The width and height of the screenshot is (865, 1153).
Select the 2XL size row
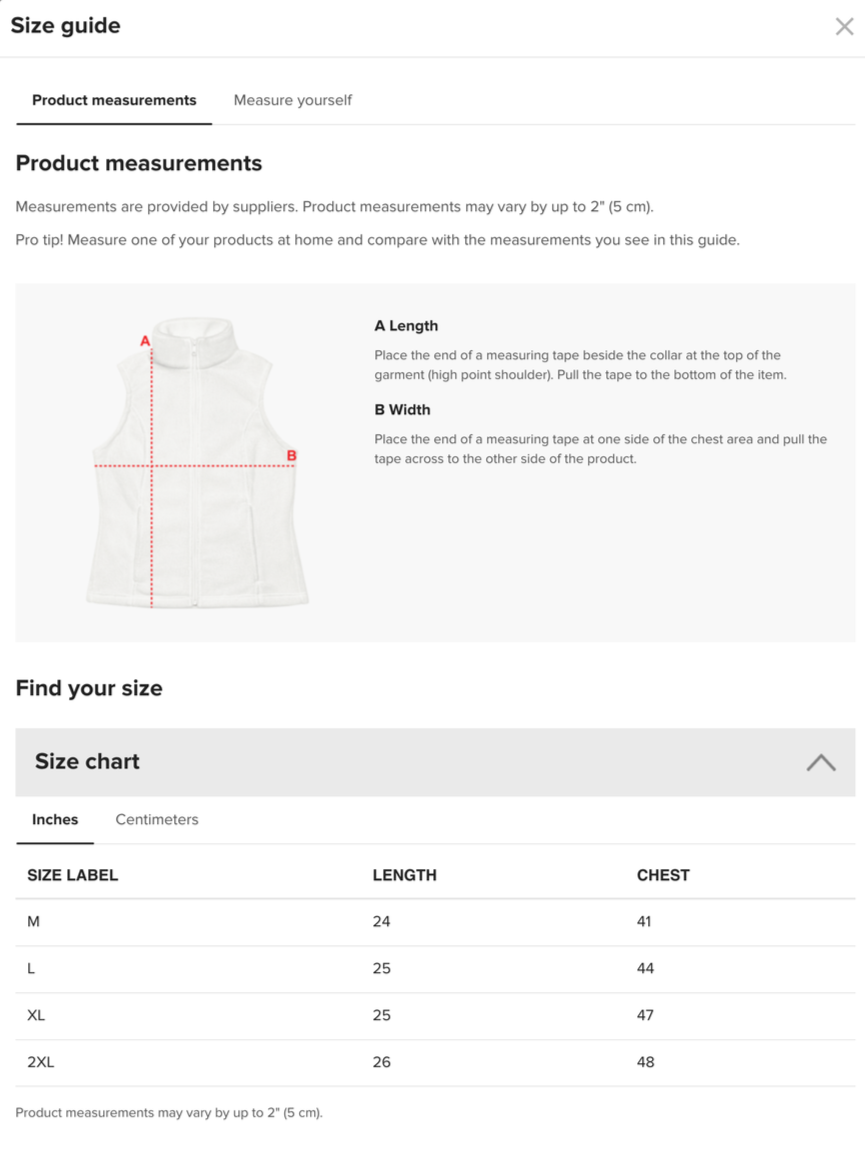(x=435, y=1063)
